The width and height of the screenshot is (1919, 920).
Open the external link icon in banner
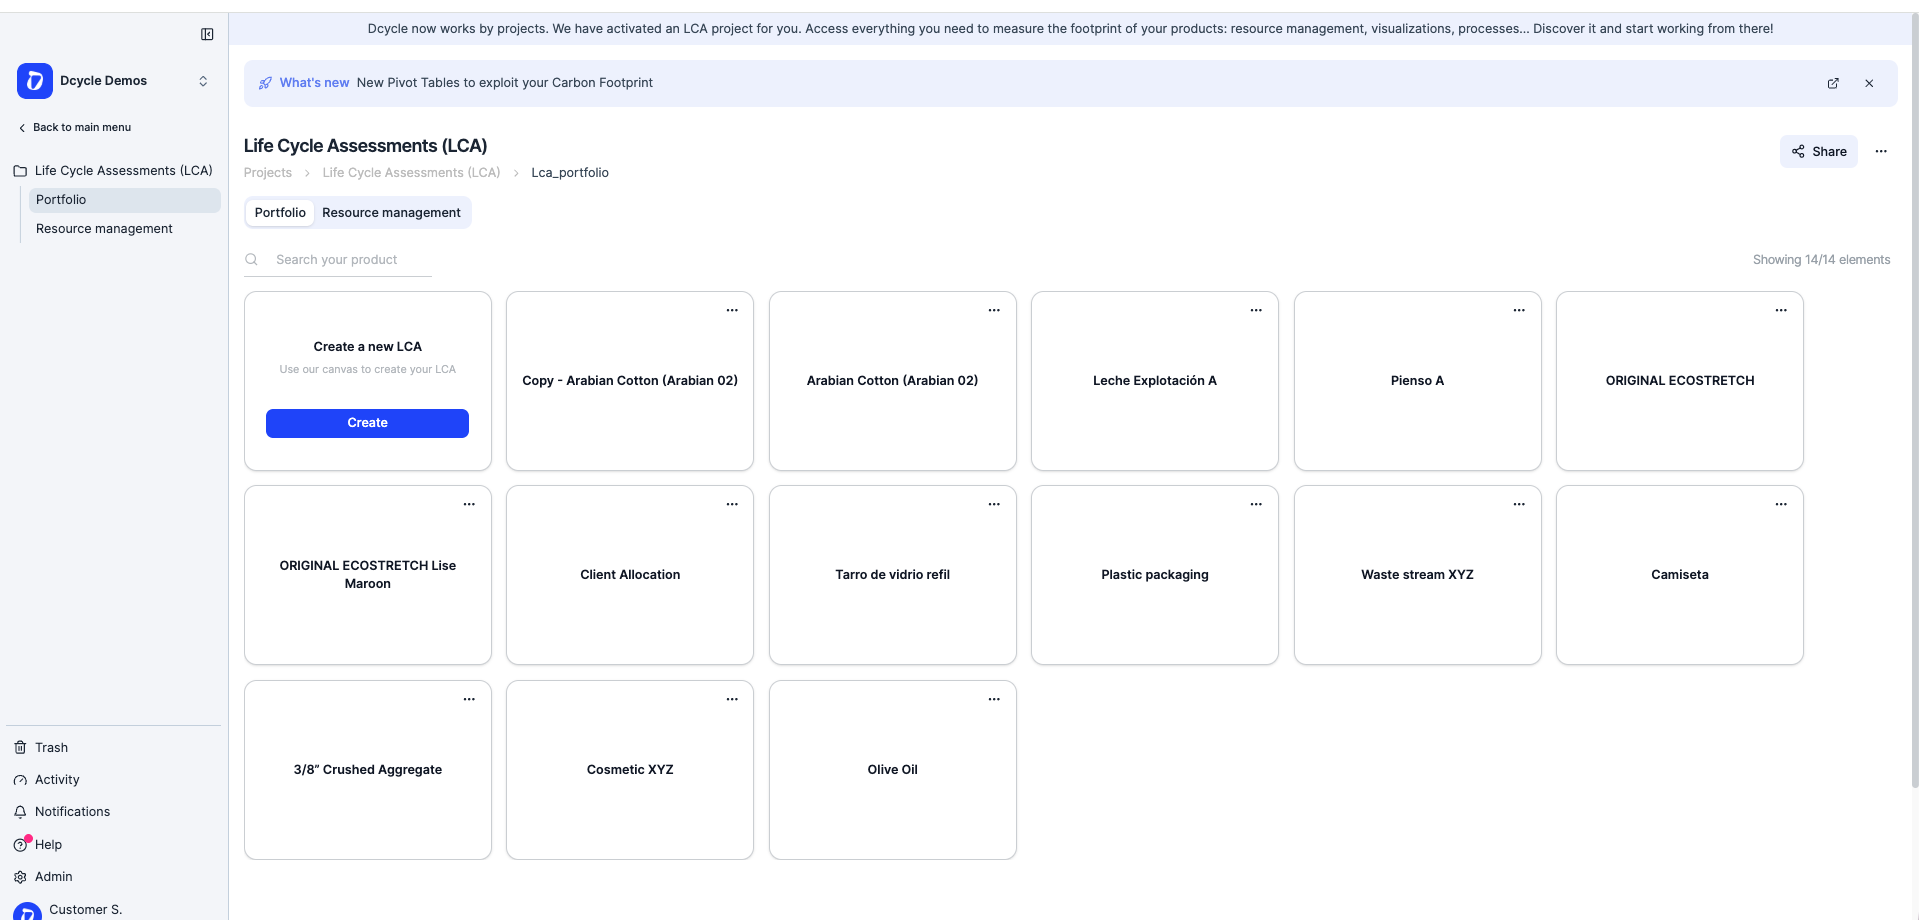coord(1833,84)
